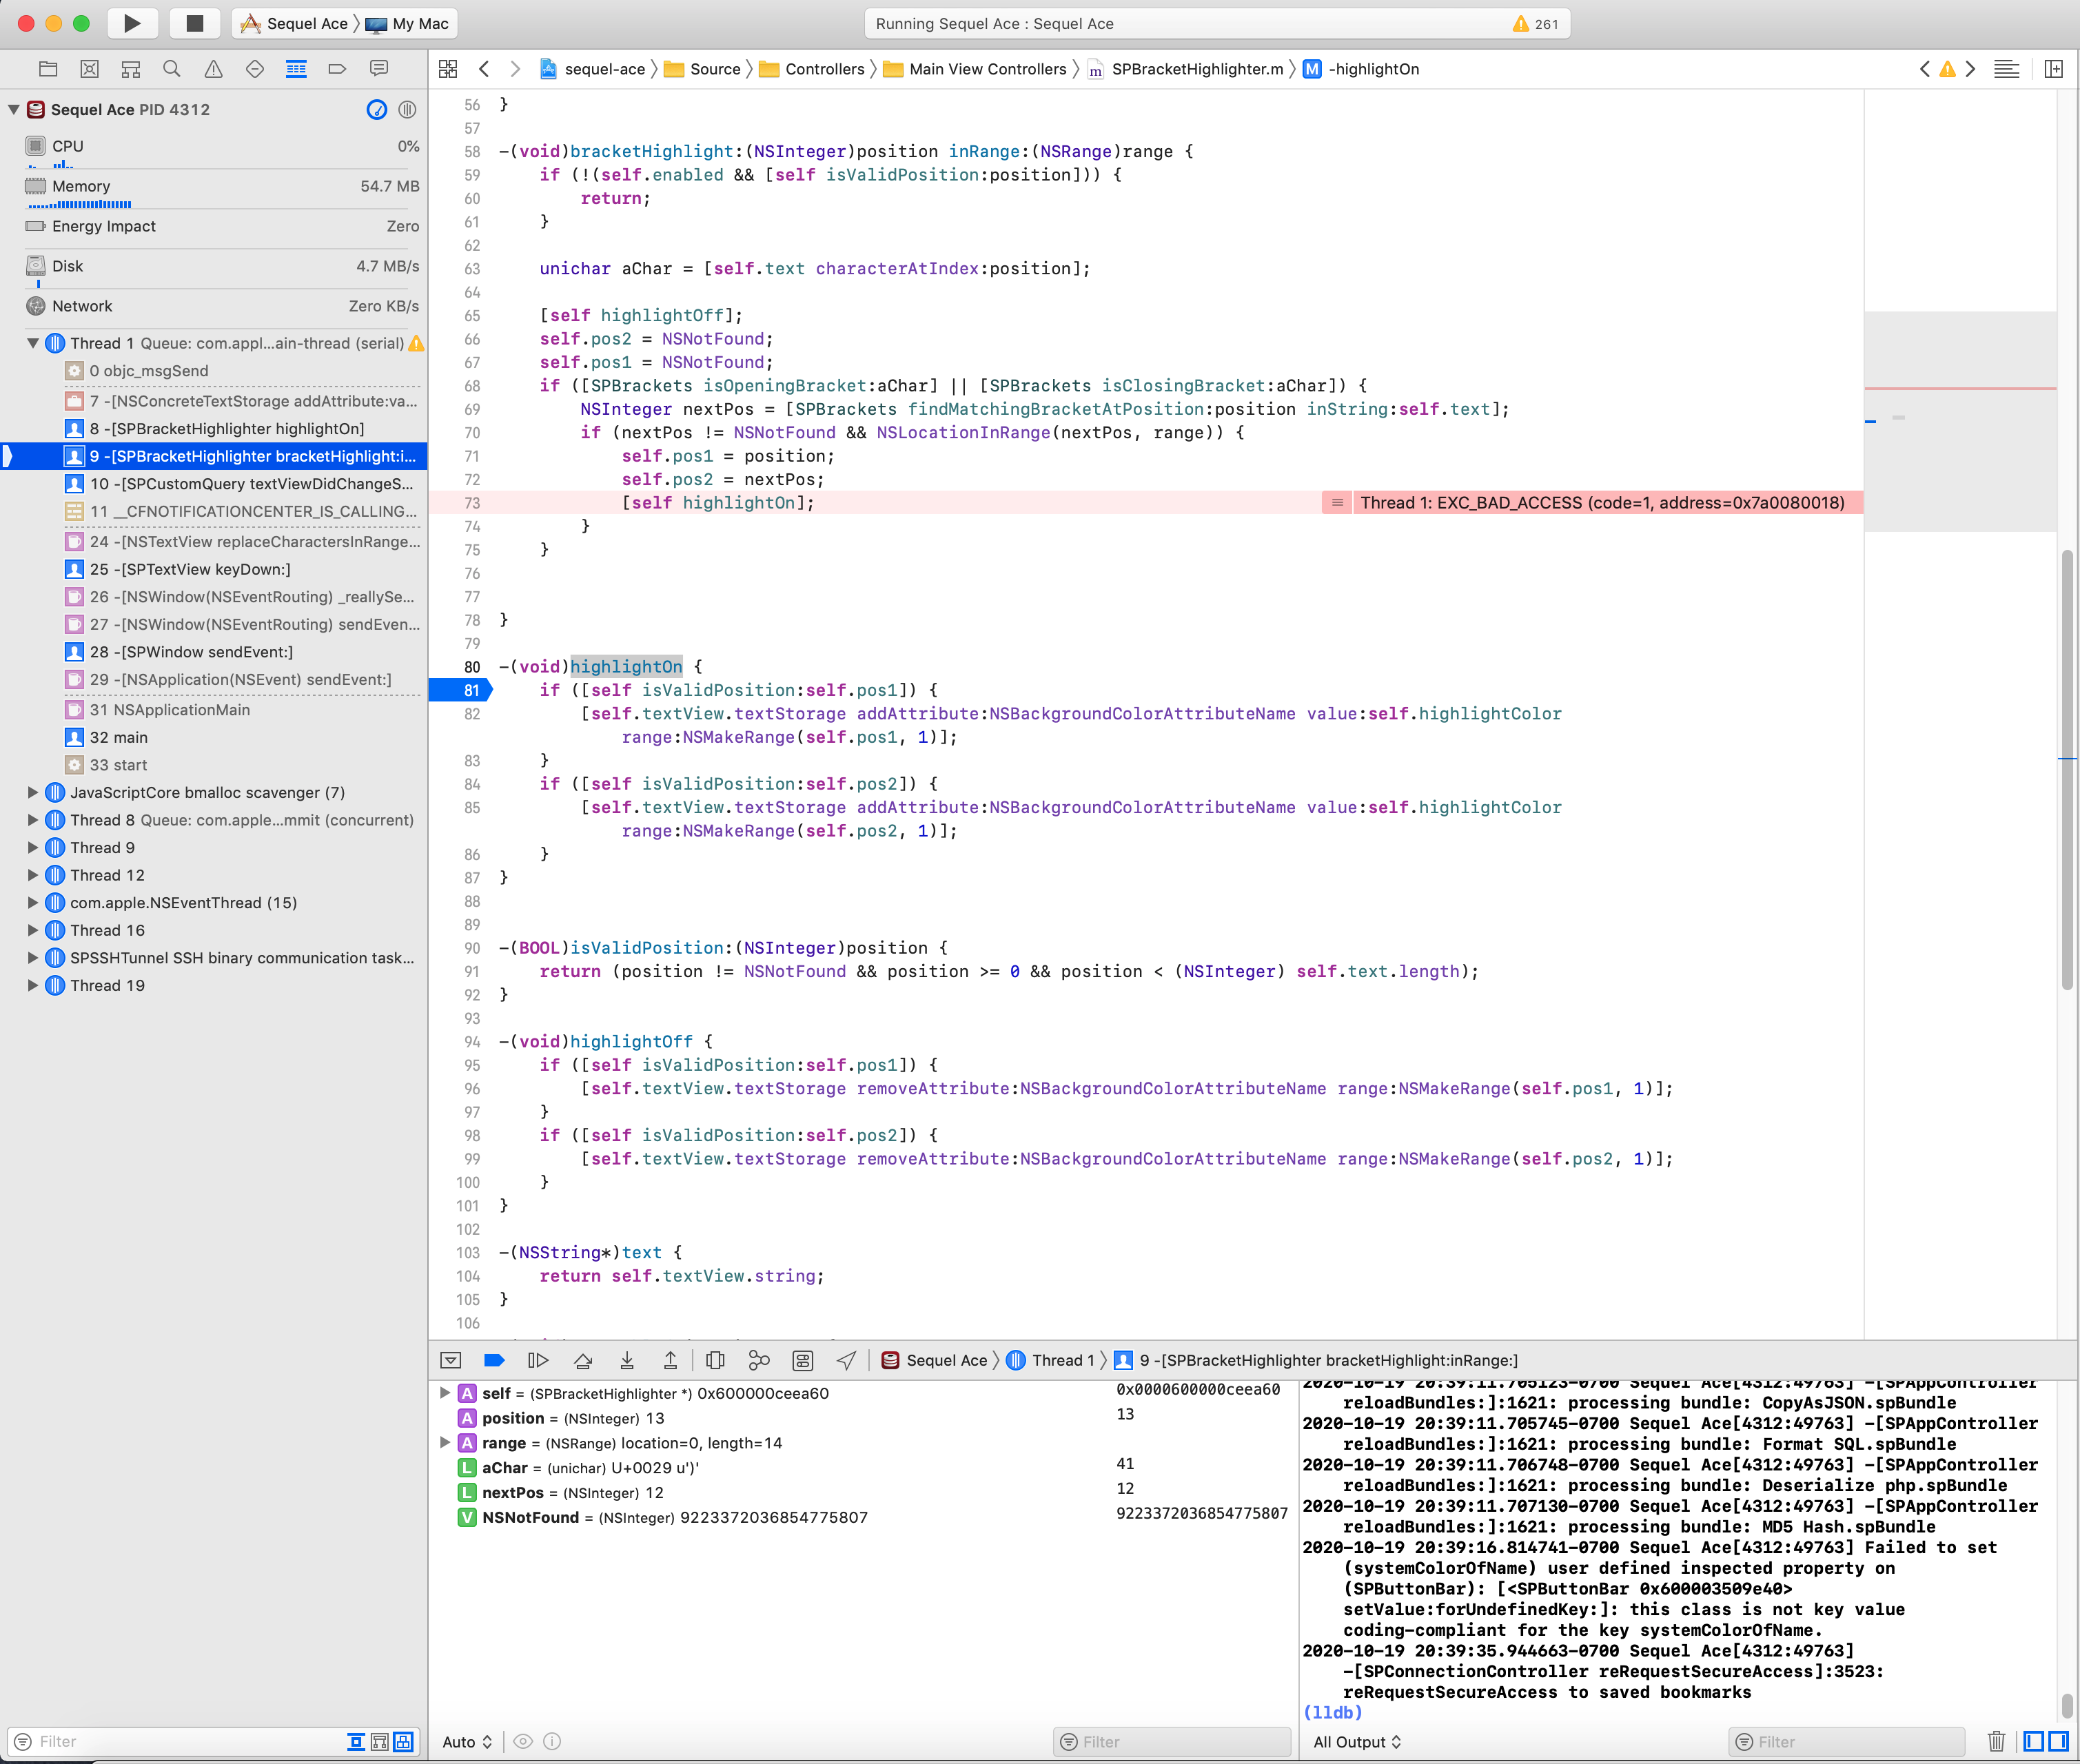The image size is (2080, 1764).
Task: Toggle Quick Look eye icon in variables view
Action: pos(523,1741)
